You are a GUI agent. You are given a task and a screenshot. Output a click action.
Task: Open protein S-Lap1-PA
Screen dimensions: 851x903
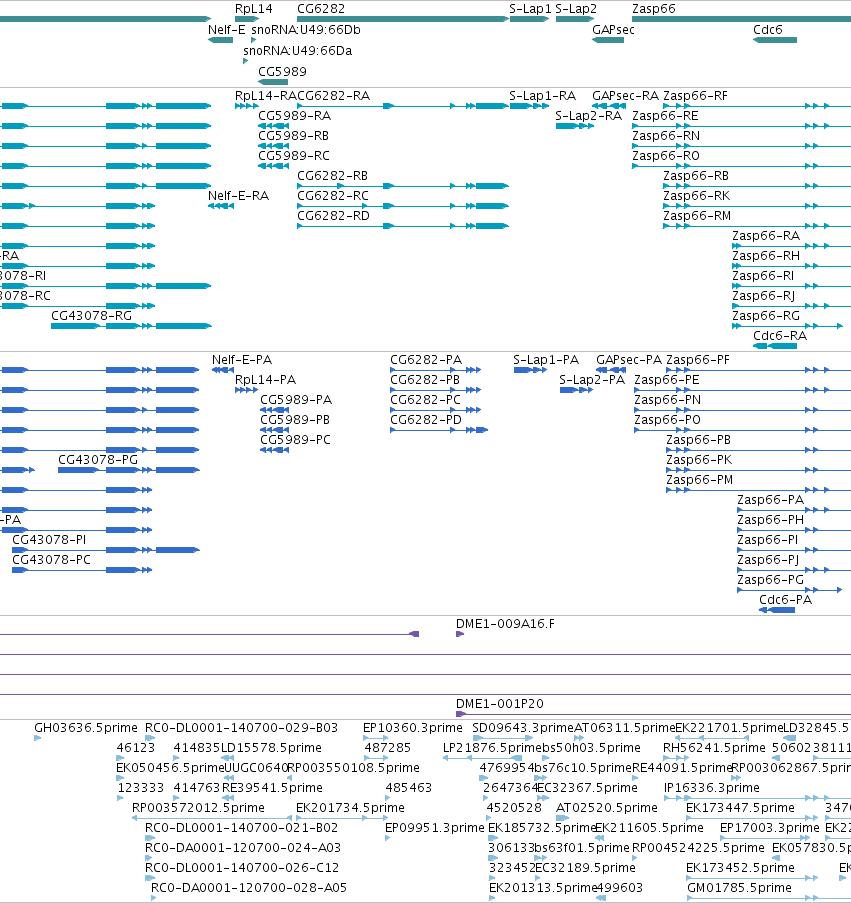coord(546,360)
